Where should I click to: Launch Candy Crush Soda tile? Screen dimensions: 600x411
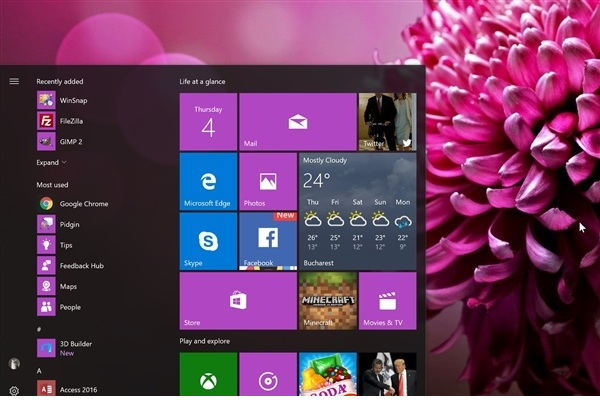tap(328, 374)
